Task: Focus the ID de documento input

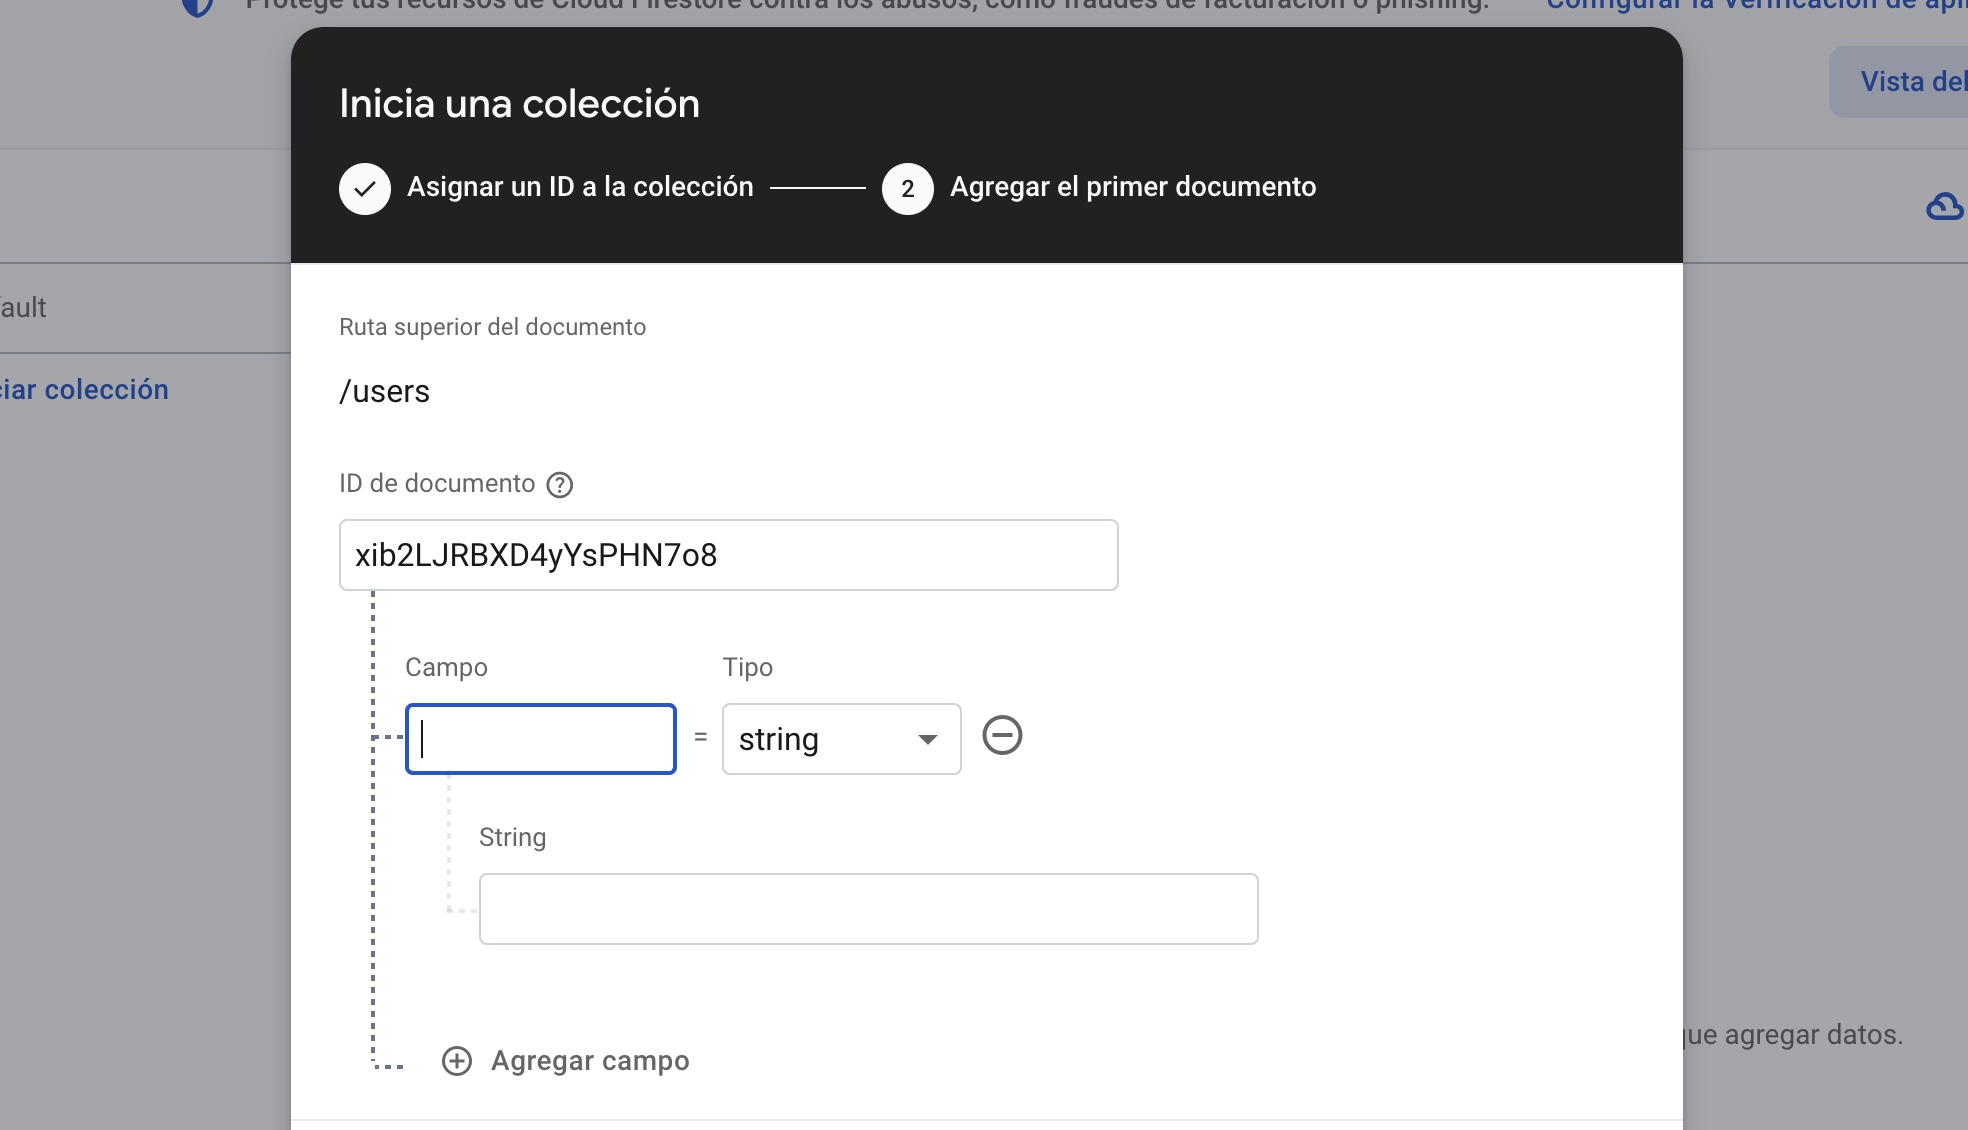Action: coord(728,555)
